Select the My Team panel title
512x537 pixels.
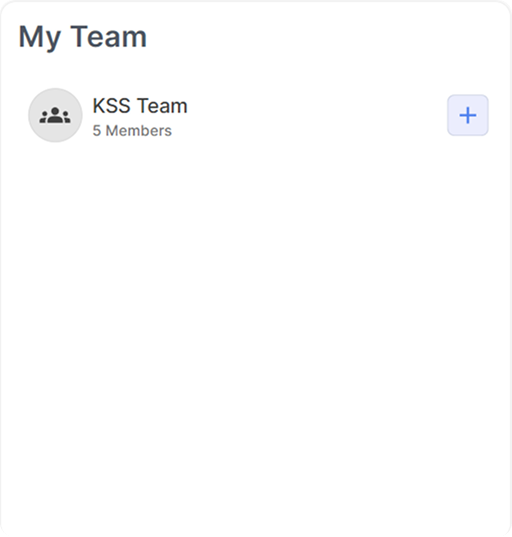tap(83, 37)
